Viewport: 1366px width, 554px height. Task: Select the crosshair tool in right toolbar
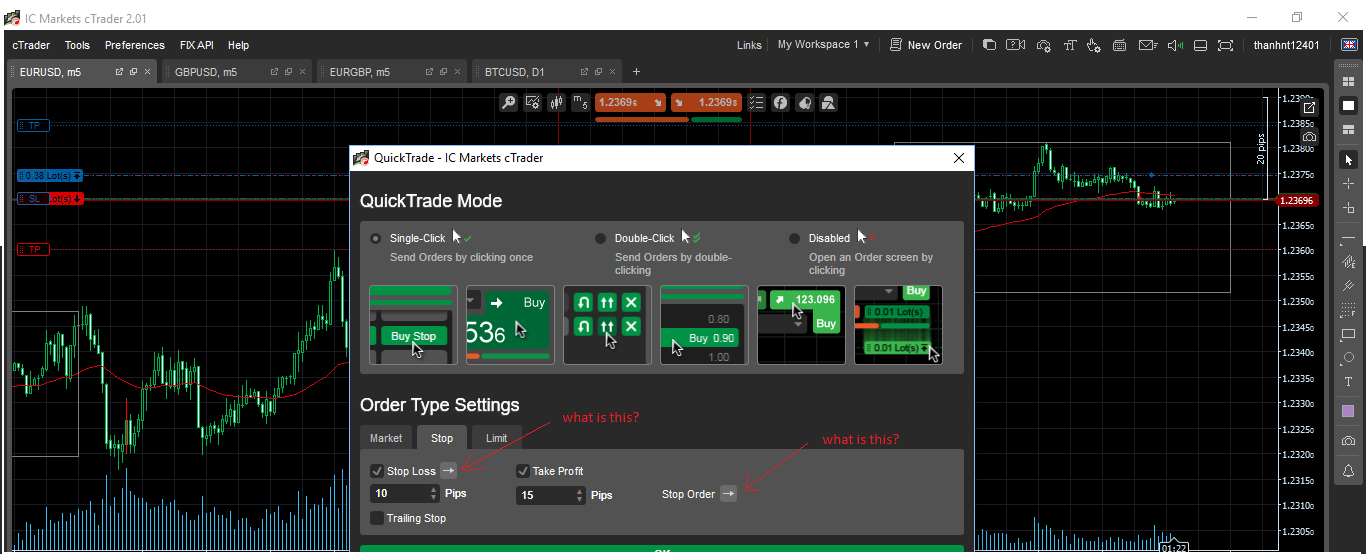click(1349, 184)
